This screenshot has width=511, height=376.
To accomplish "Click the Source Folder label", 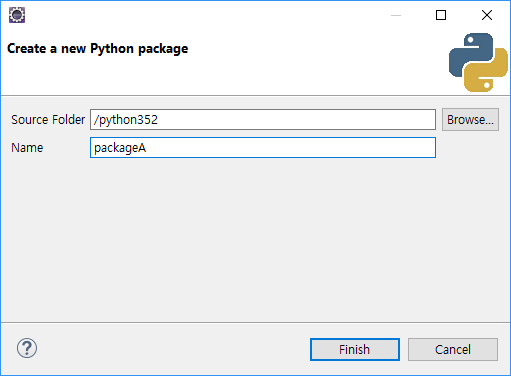I will (x=48, y=120).
